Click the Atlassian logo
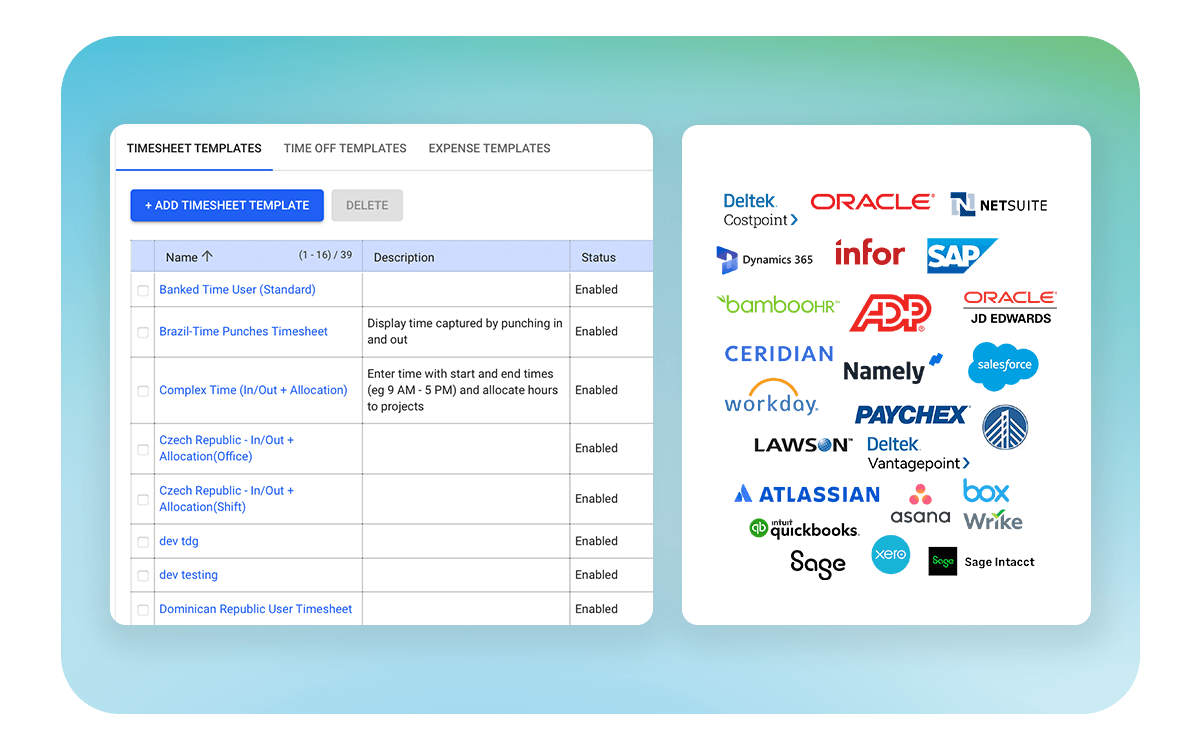 click(x=807, y=494)
